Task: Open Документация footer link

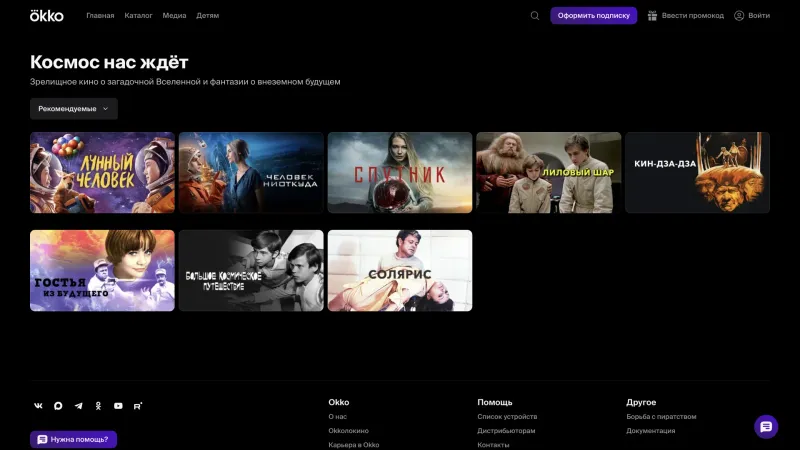Action: (651, 431)
